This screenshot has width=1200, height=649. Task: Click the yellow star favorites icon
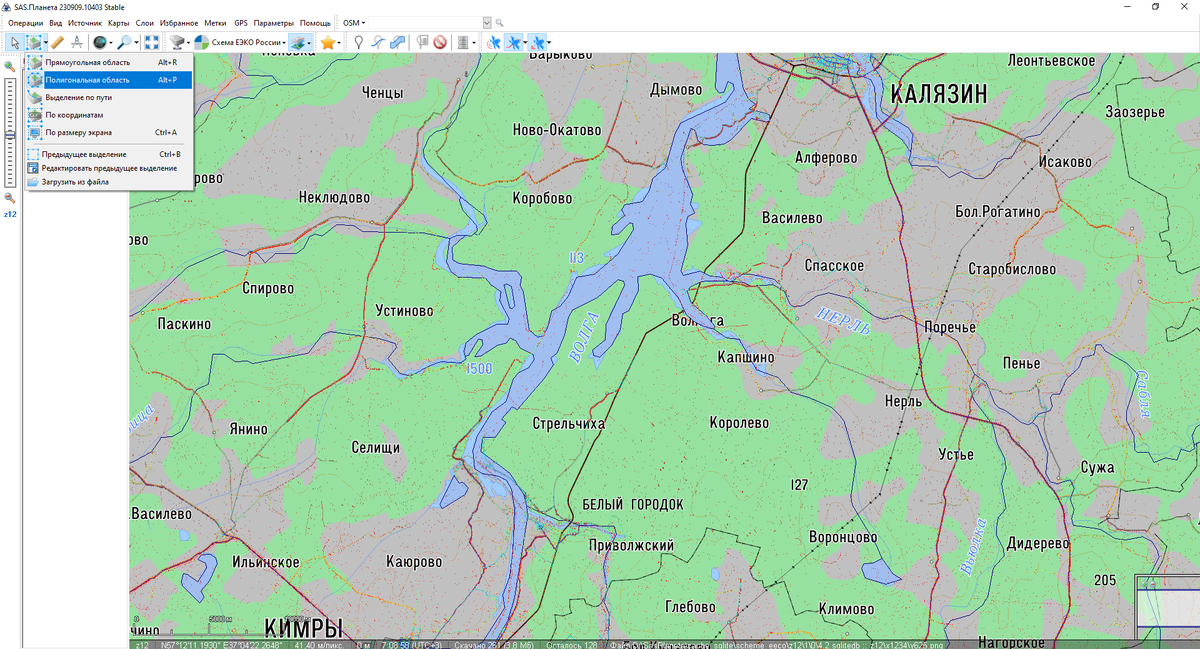[x=327, y=42]
